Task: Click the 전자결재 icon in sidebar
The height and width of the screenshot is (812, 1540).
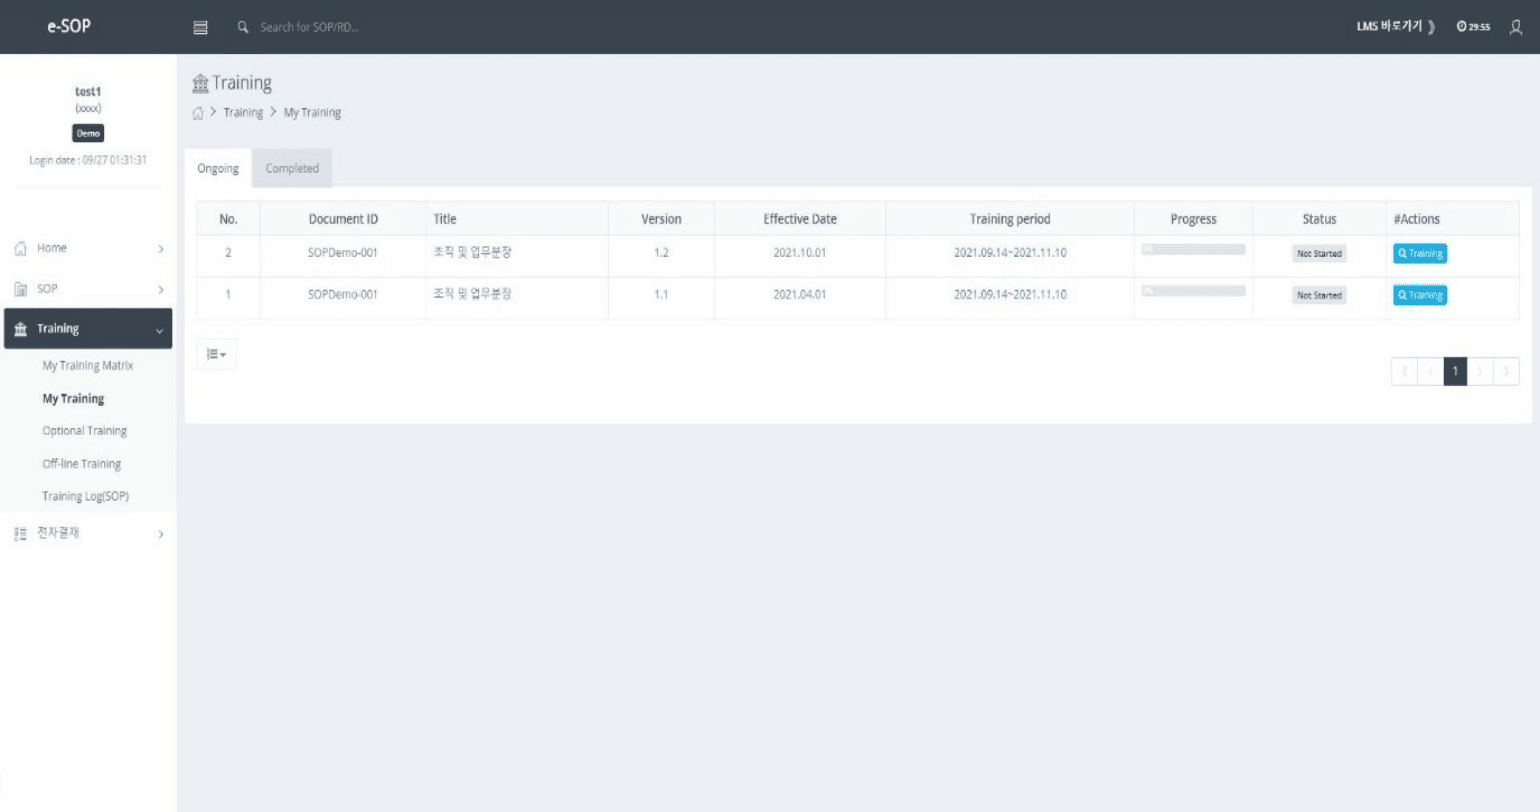Action: click(x=21, y=534)
